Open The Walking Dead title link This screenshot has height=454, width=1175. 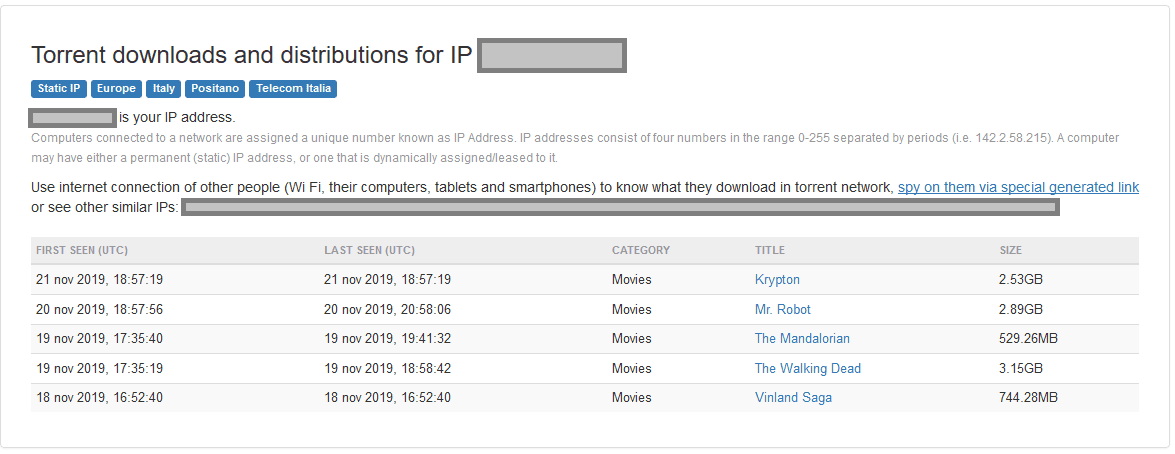tap(807, 368)
